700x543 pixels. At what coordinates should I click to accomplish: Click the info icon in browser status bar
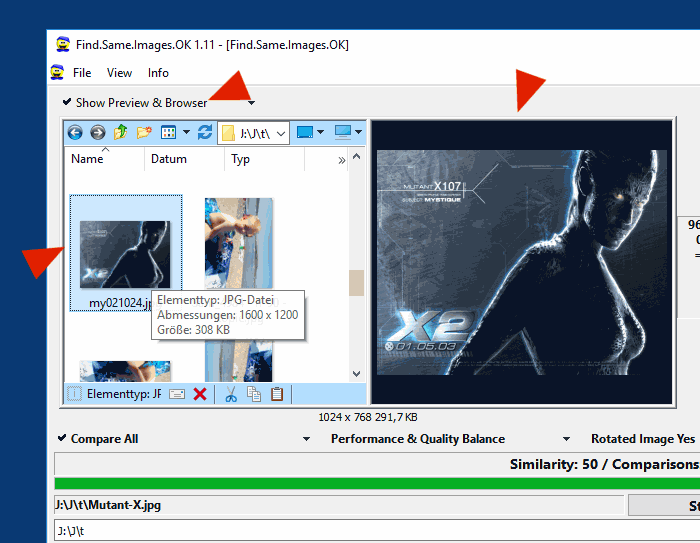[x=74, y=394]
